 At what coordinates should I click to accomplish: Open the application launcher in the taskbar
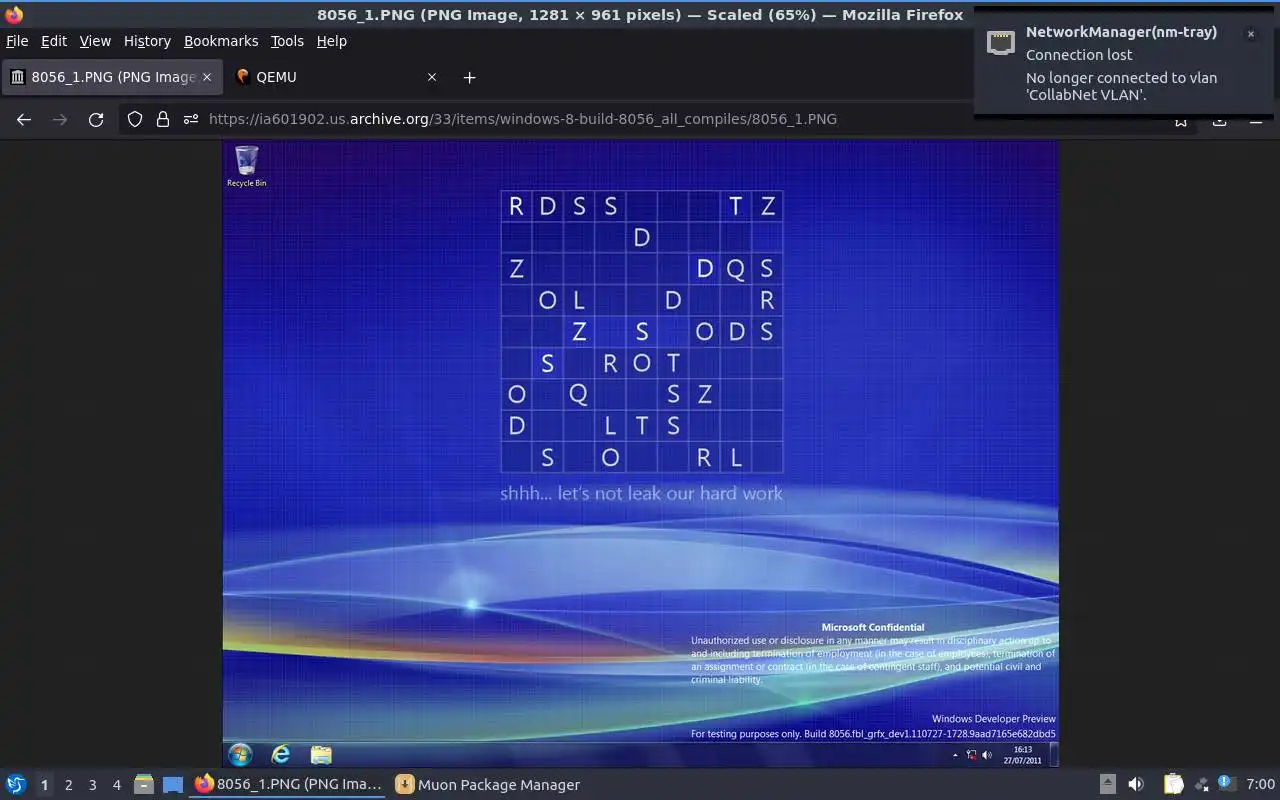click(x=16, y=785)
